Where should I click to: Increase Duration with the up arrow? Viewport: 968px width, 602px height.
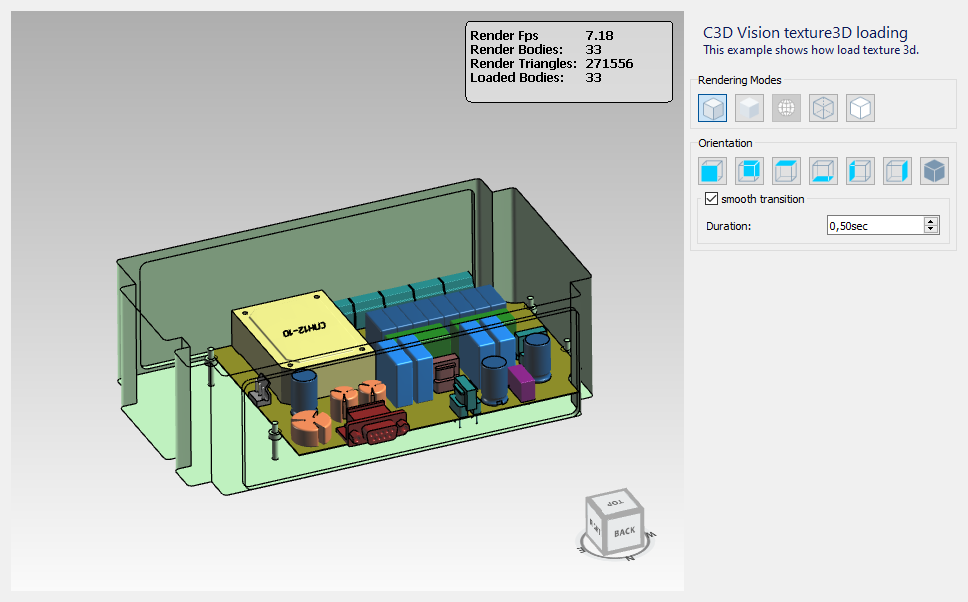click(x=931, y=221)
